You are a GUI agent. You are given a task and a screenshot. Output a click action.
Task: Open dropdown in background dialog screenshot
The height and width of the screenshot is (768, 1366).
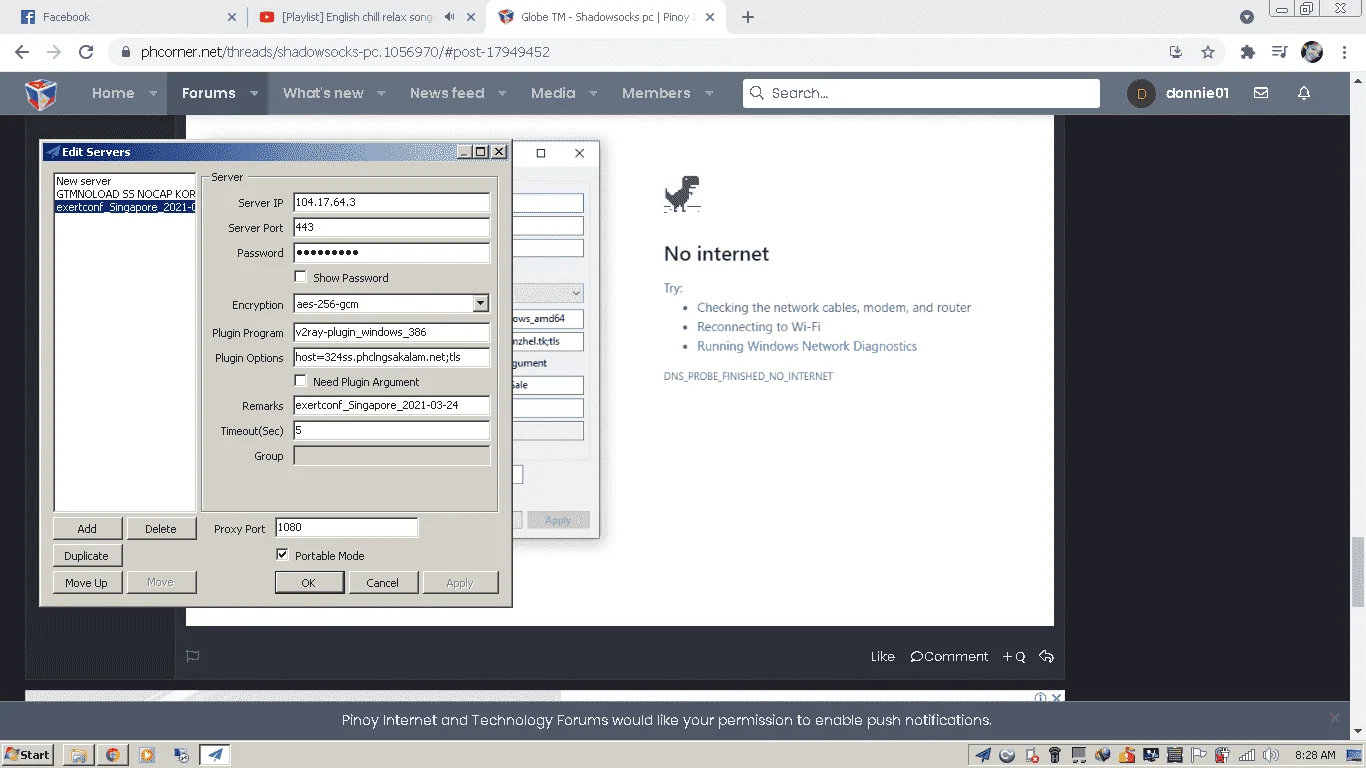(x=576, y=294)
